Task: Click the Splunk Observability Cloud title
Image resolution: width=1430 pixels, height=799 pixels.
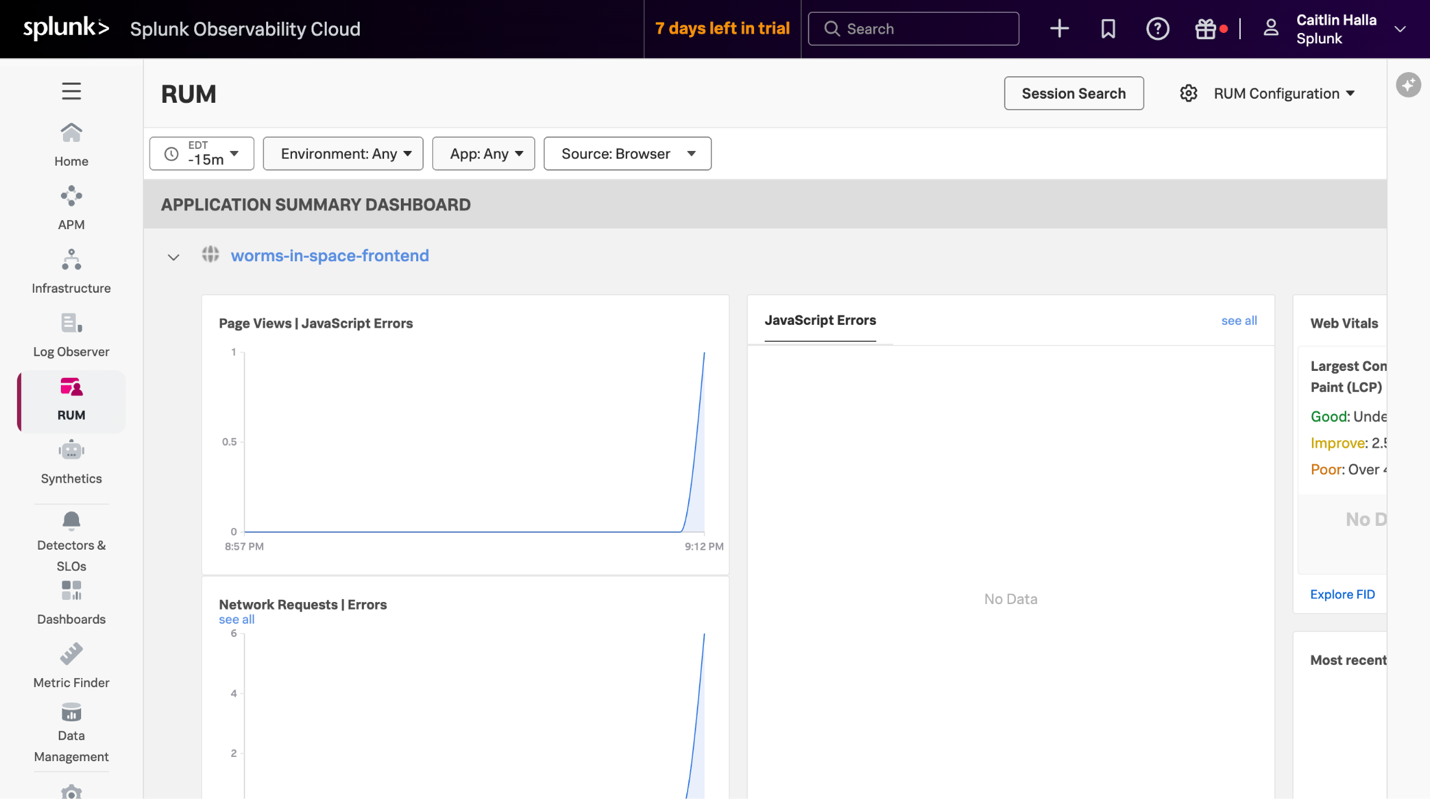Action: pos(245,29)
